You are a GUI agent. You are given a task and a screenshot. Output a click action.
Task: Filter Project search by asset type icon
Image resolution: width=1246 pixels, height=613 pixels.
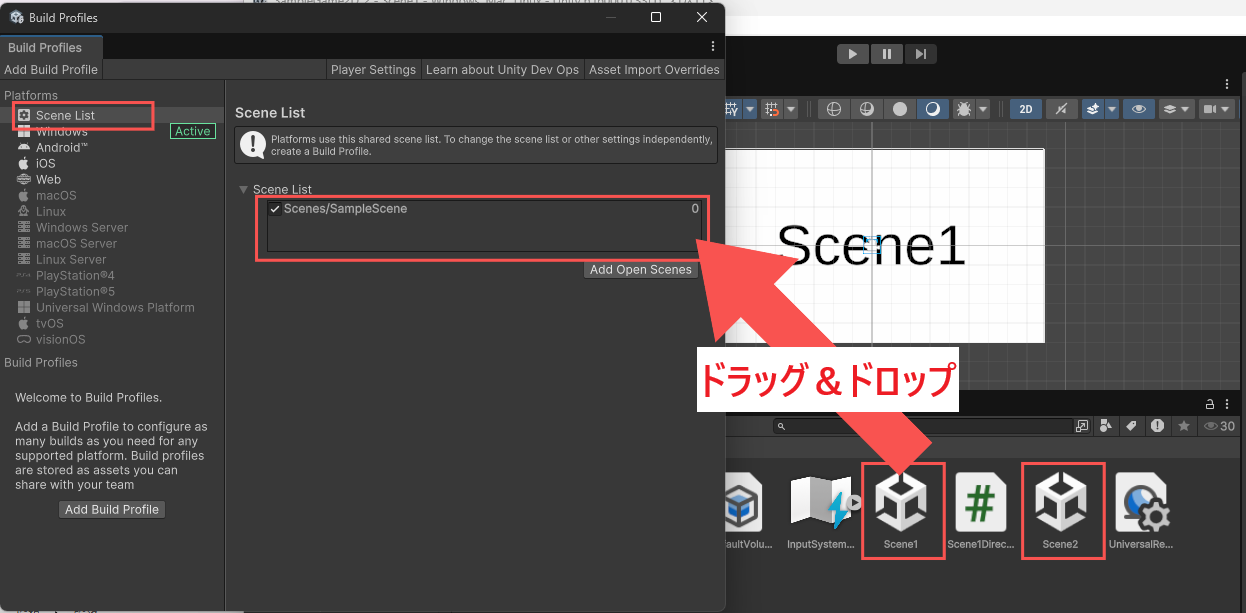(x=1105, y=426)
